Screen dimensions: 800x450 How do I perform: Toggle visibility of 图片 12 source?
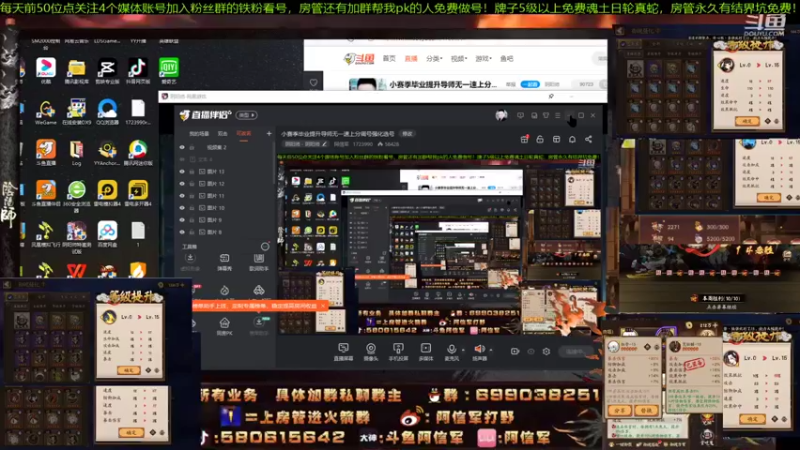click(x=182, y=184)
